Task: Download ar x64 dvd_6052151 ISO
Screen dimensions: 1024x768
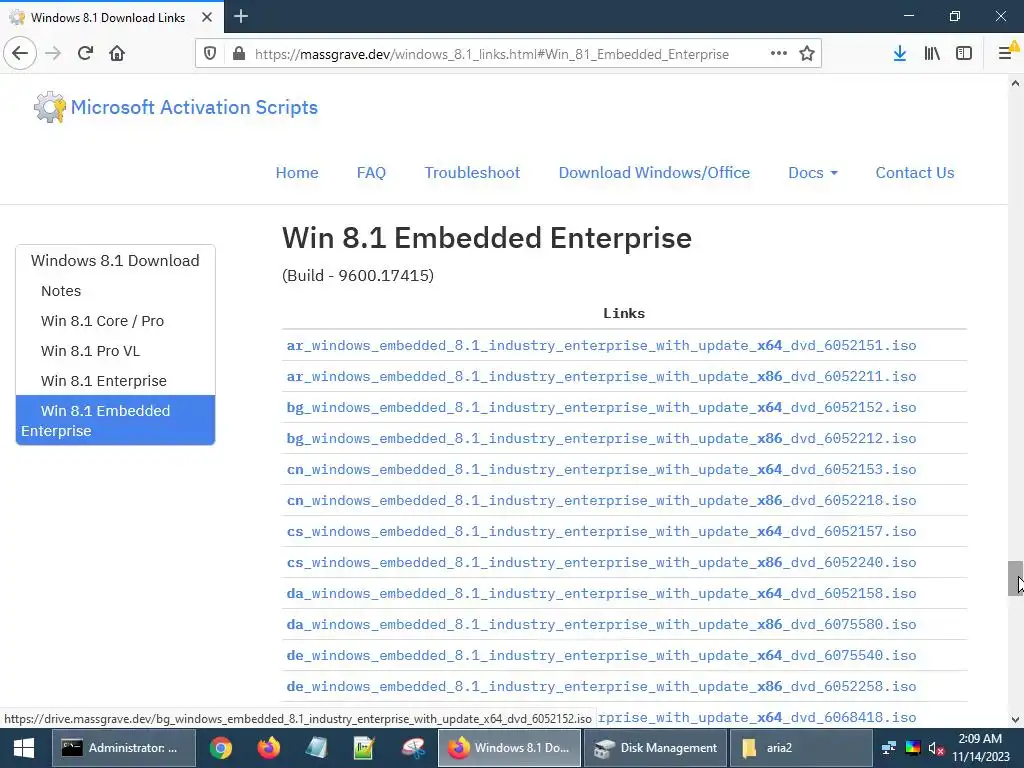Action: coord(601,345)
